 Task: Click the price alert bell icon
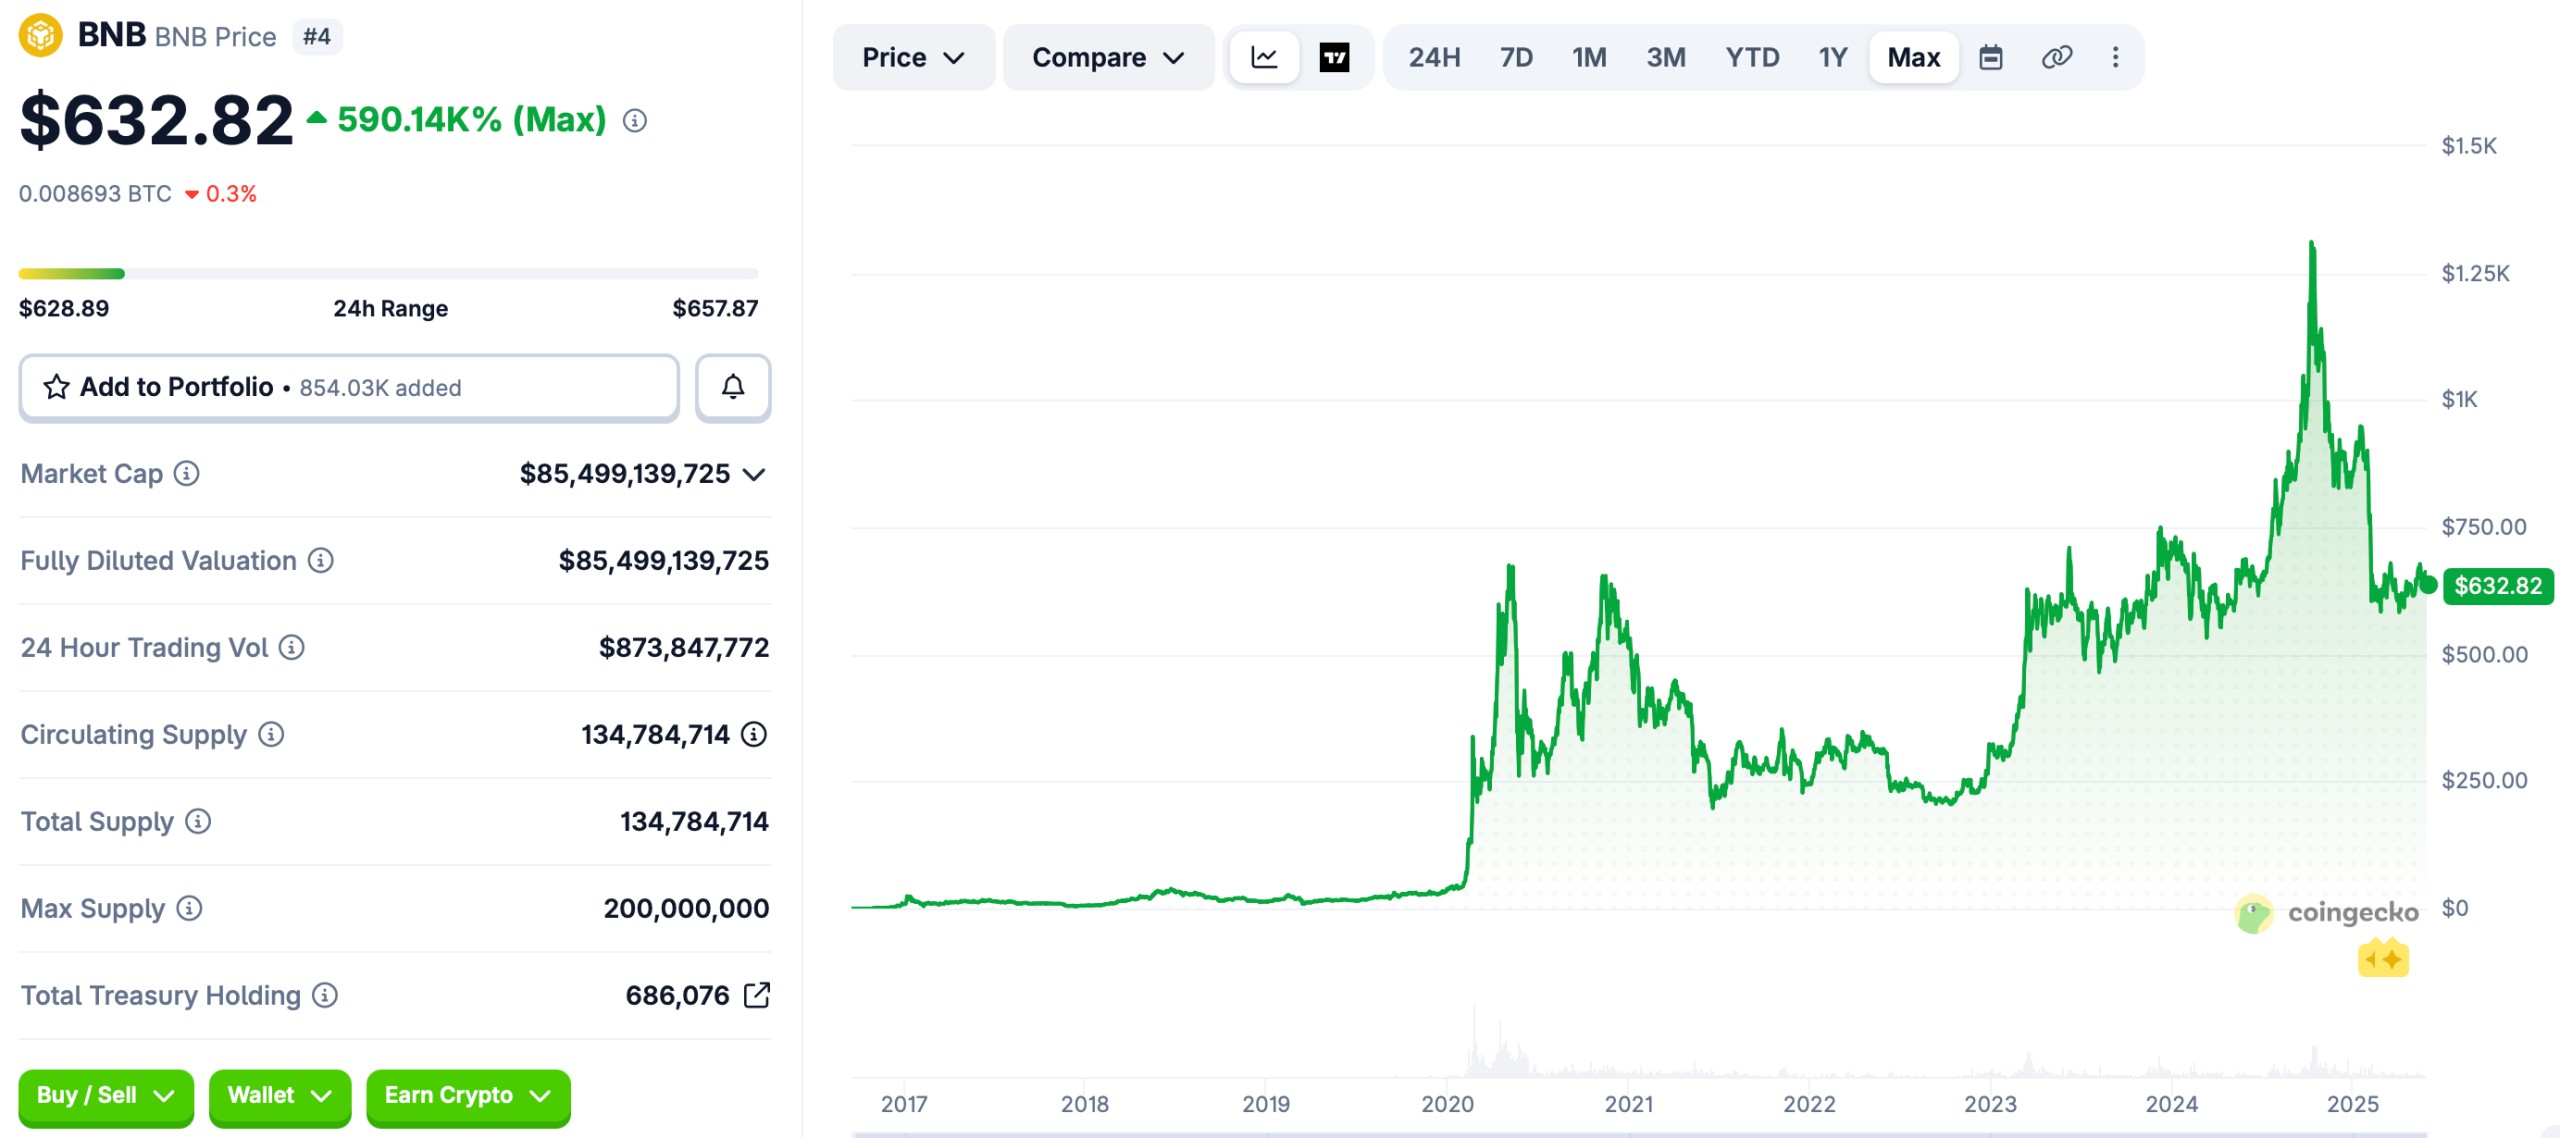click(x=733, y=387)
